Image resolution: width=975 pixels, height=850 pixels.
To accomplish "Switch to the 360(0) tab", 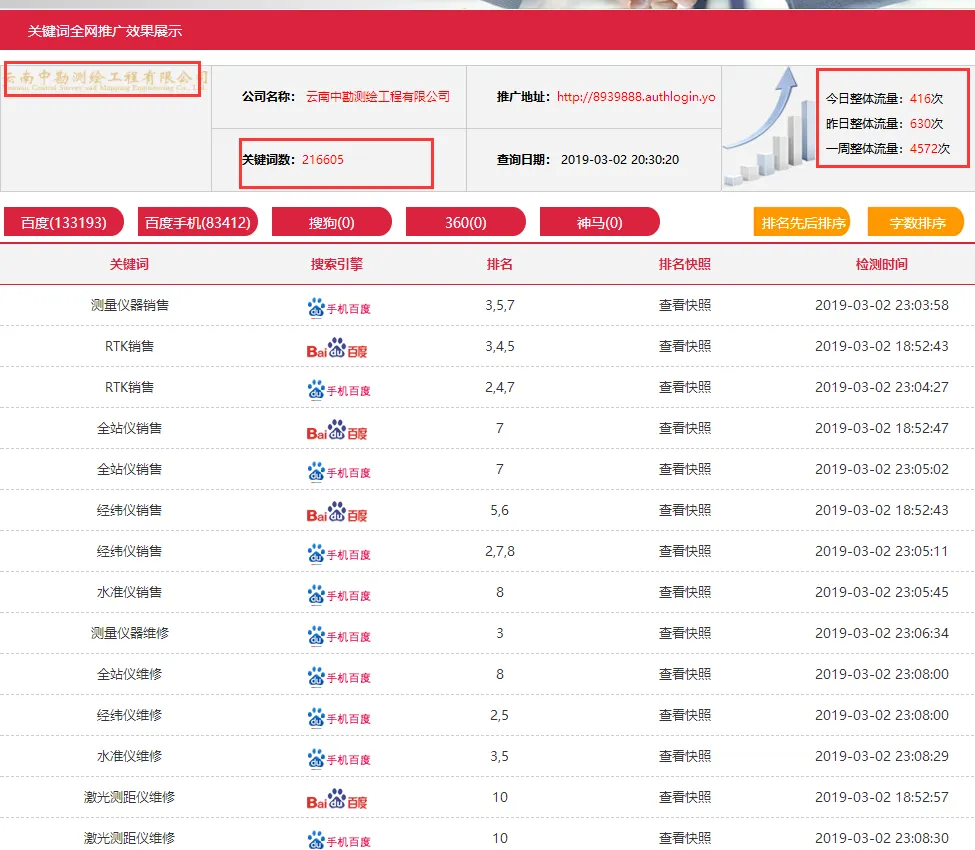I will click(466, 222).
